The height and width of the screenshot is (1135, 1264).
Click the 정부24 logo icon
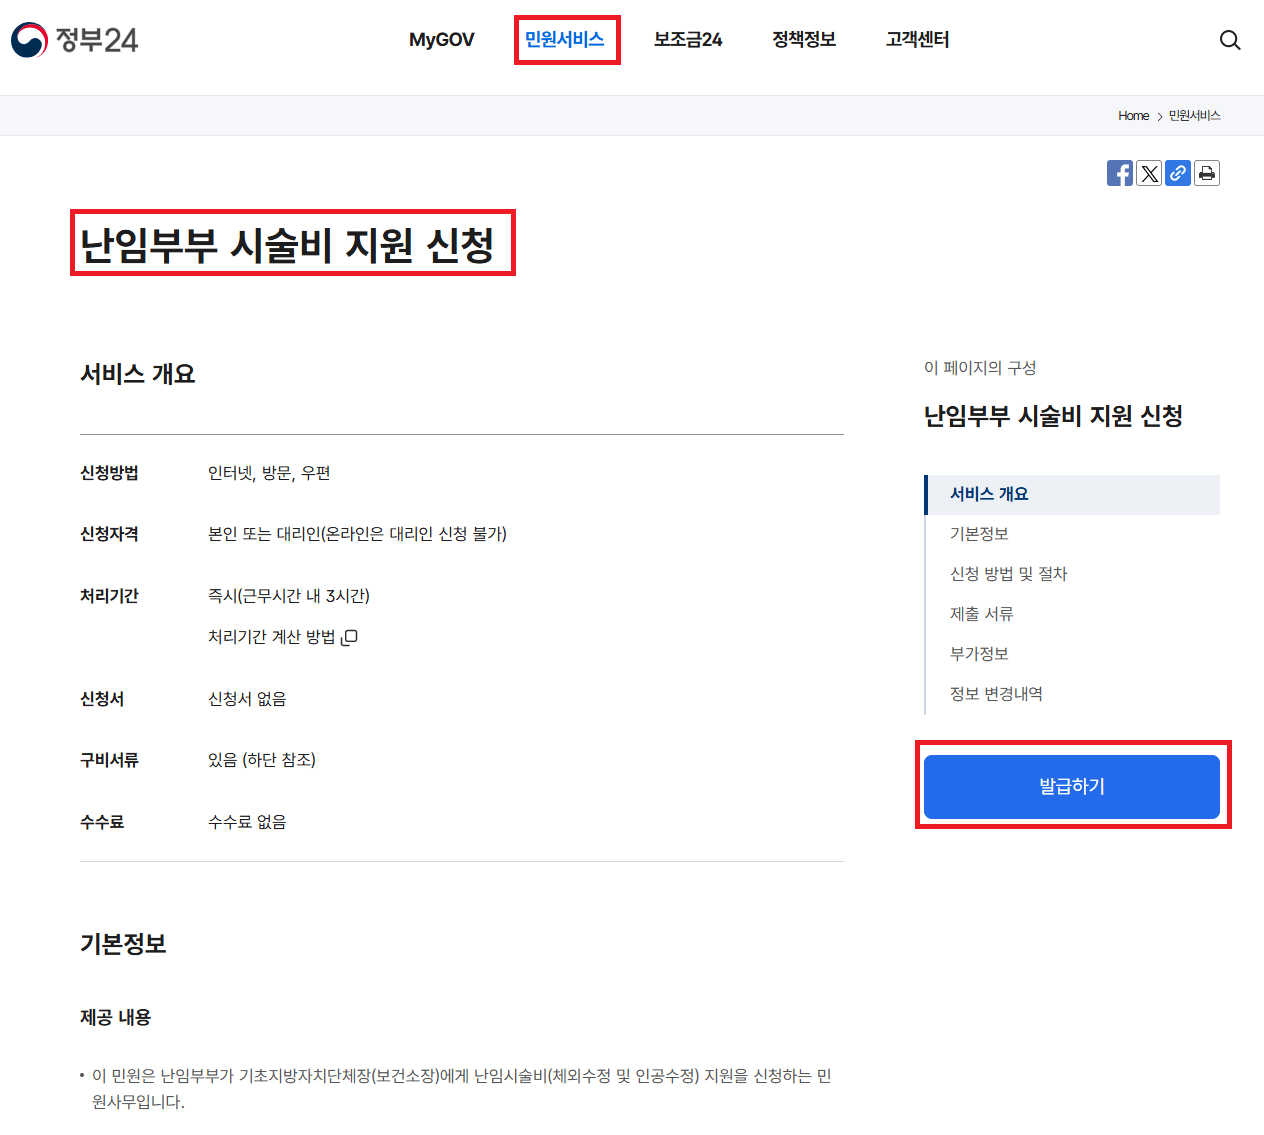(x=25, y=40)
